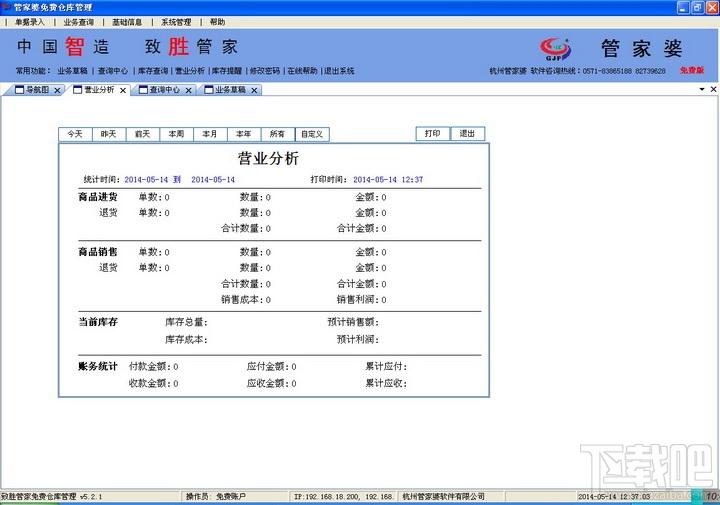Click the start date 2014-05-14 before 到

point(146,180)
